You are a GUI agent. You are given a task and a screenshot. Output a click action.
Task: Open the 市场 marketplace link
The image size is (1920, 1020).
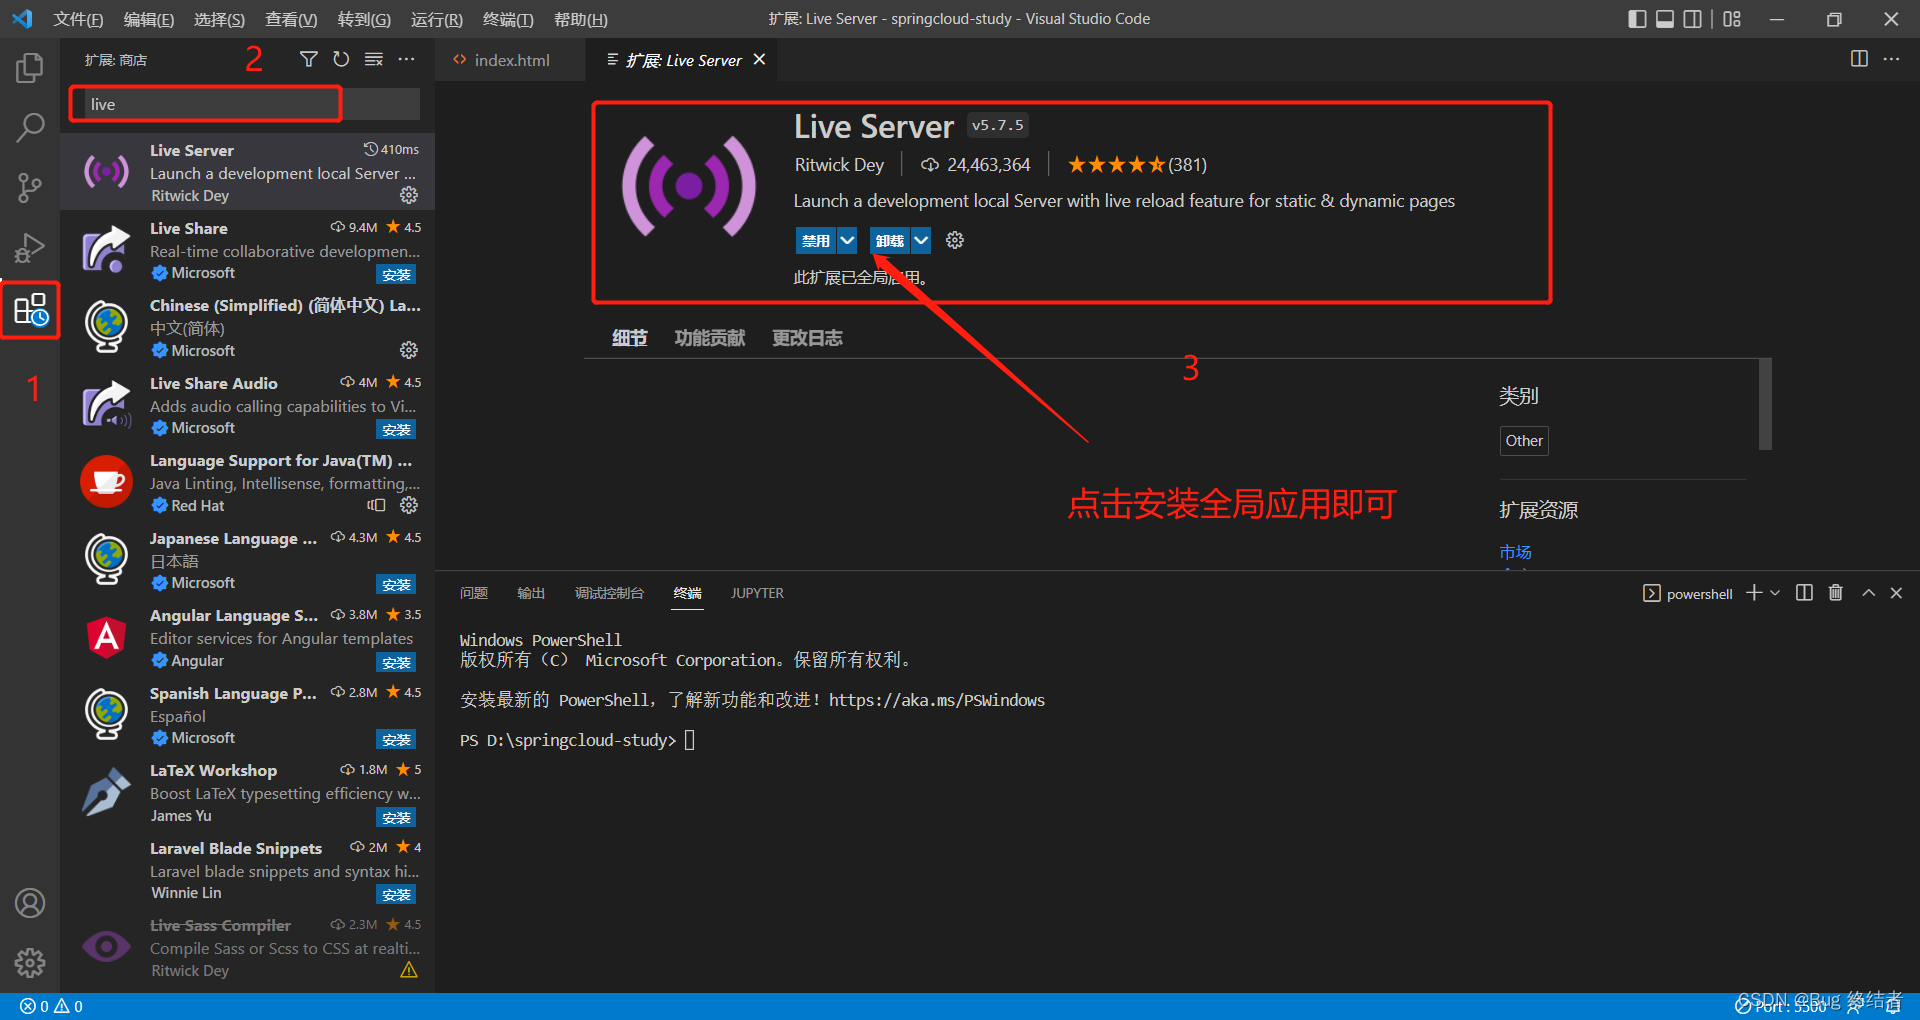point(1515,552)
